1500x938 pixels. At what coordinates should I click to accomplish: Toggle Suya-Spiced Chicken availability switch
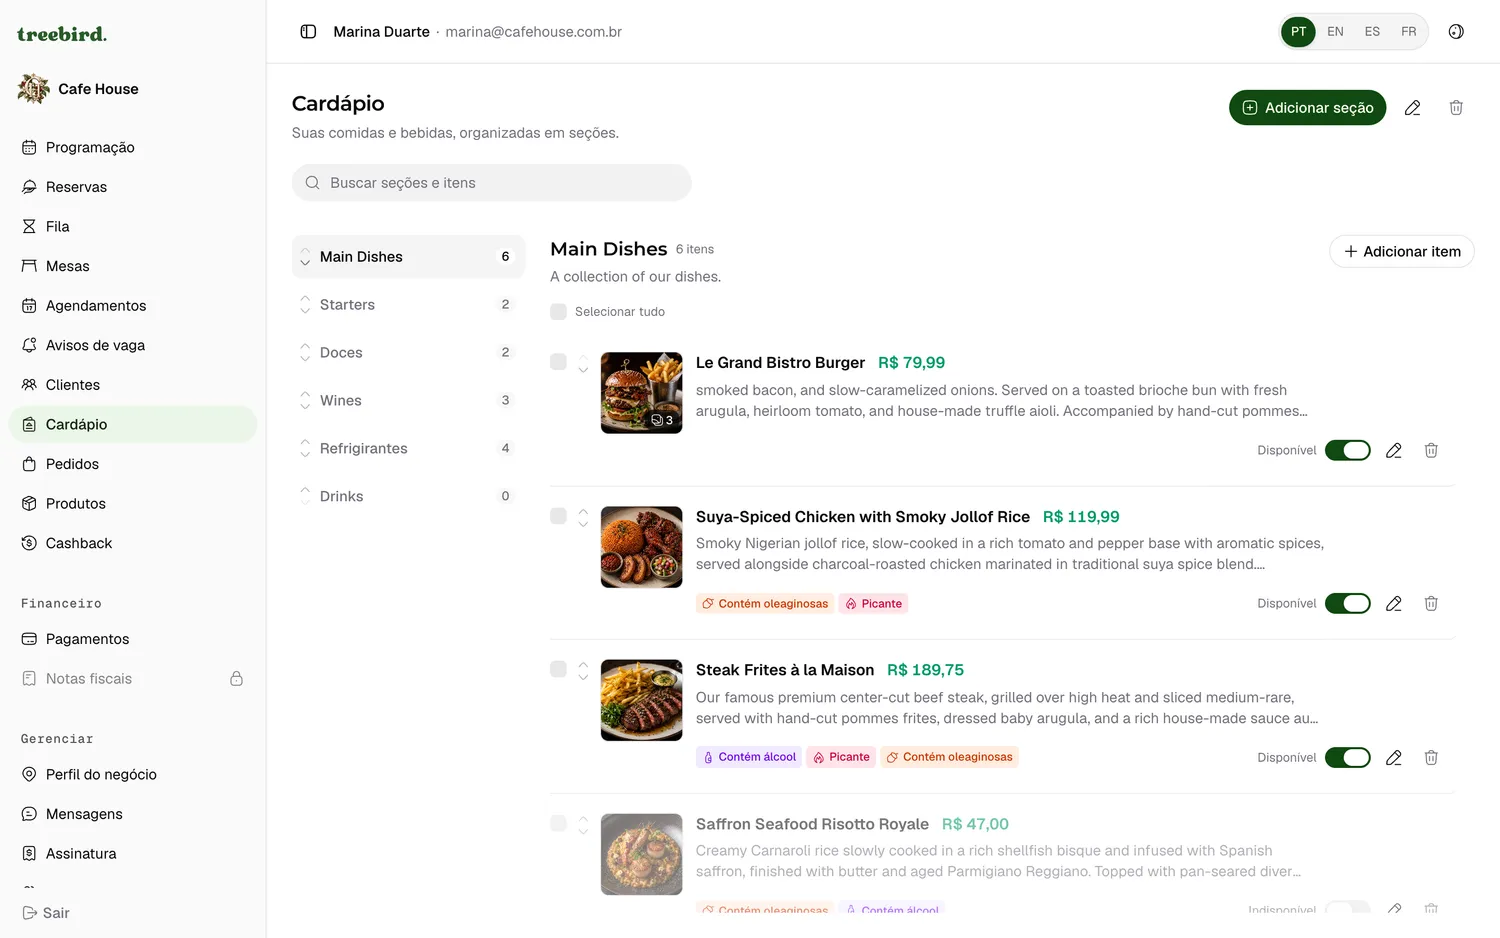[1348, 604]
